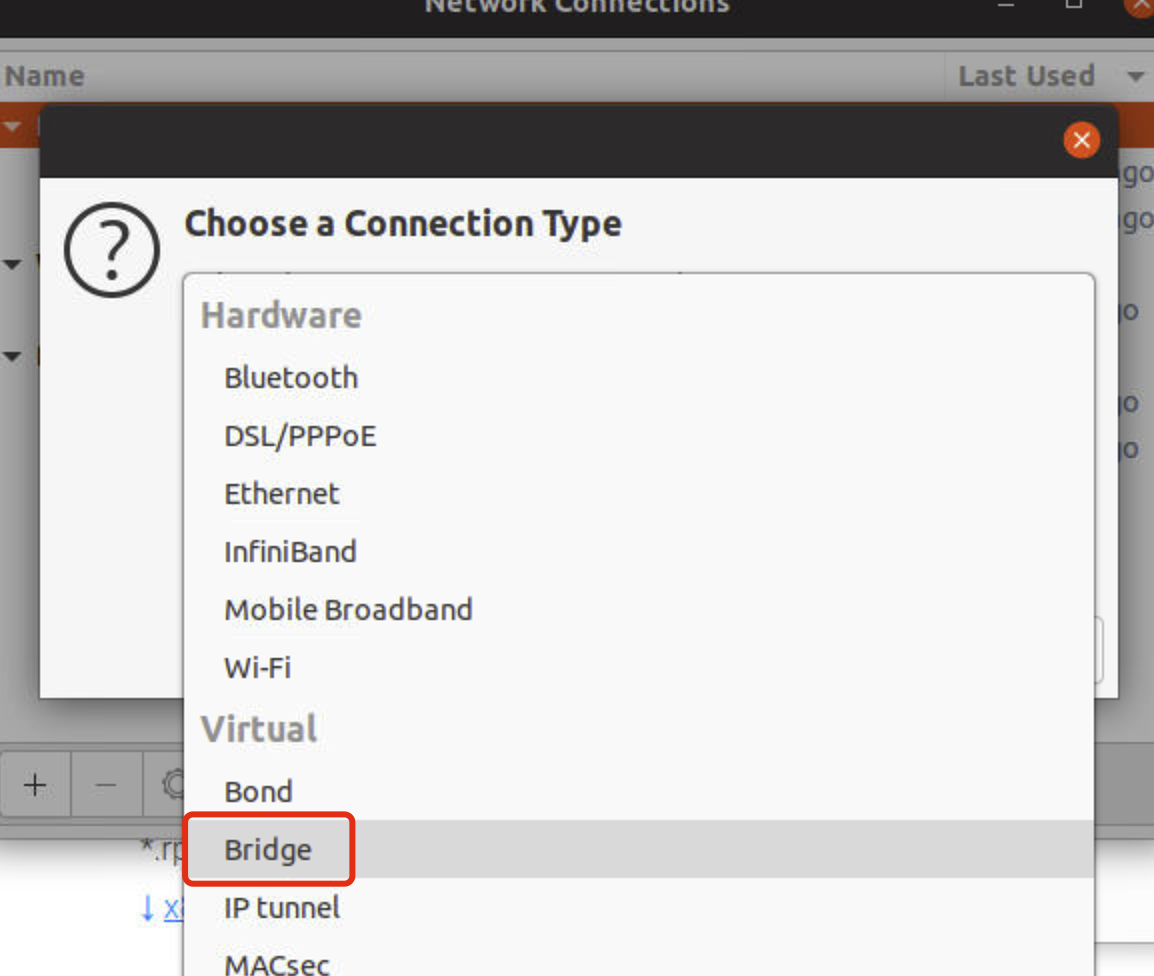Viewport: 1154px width, 976px height.
Task: Select the highlighted Bridge option
Action: coord(268,850)
